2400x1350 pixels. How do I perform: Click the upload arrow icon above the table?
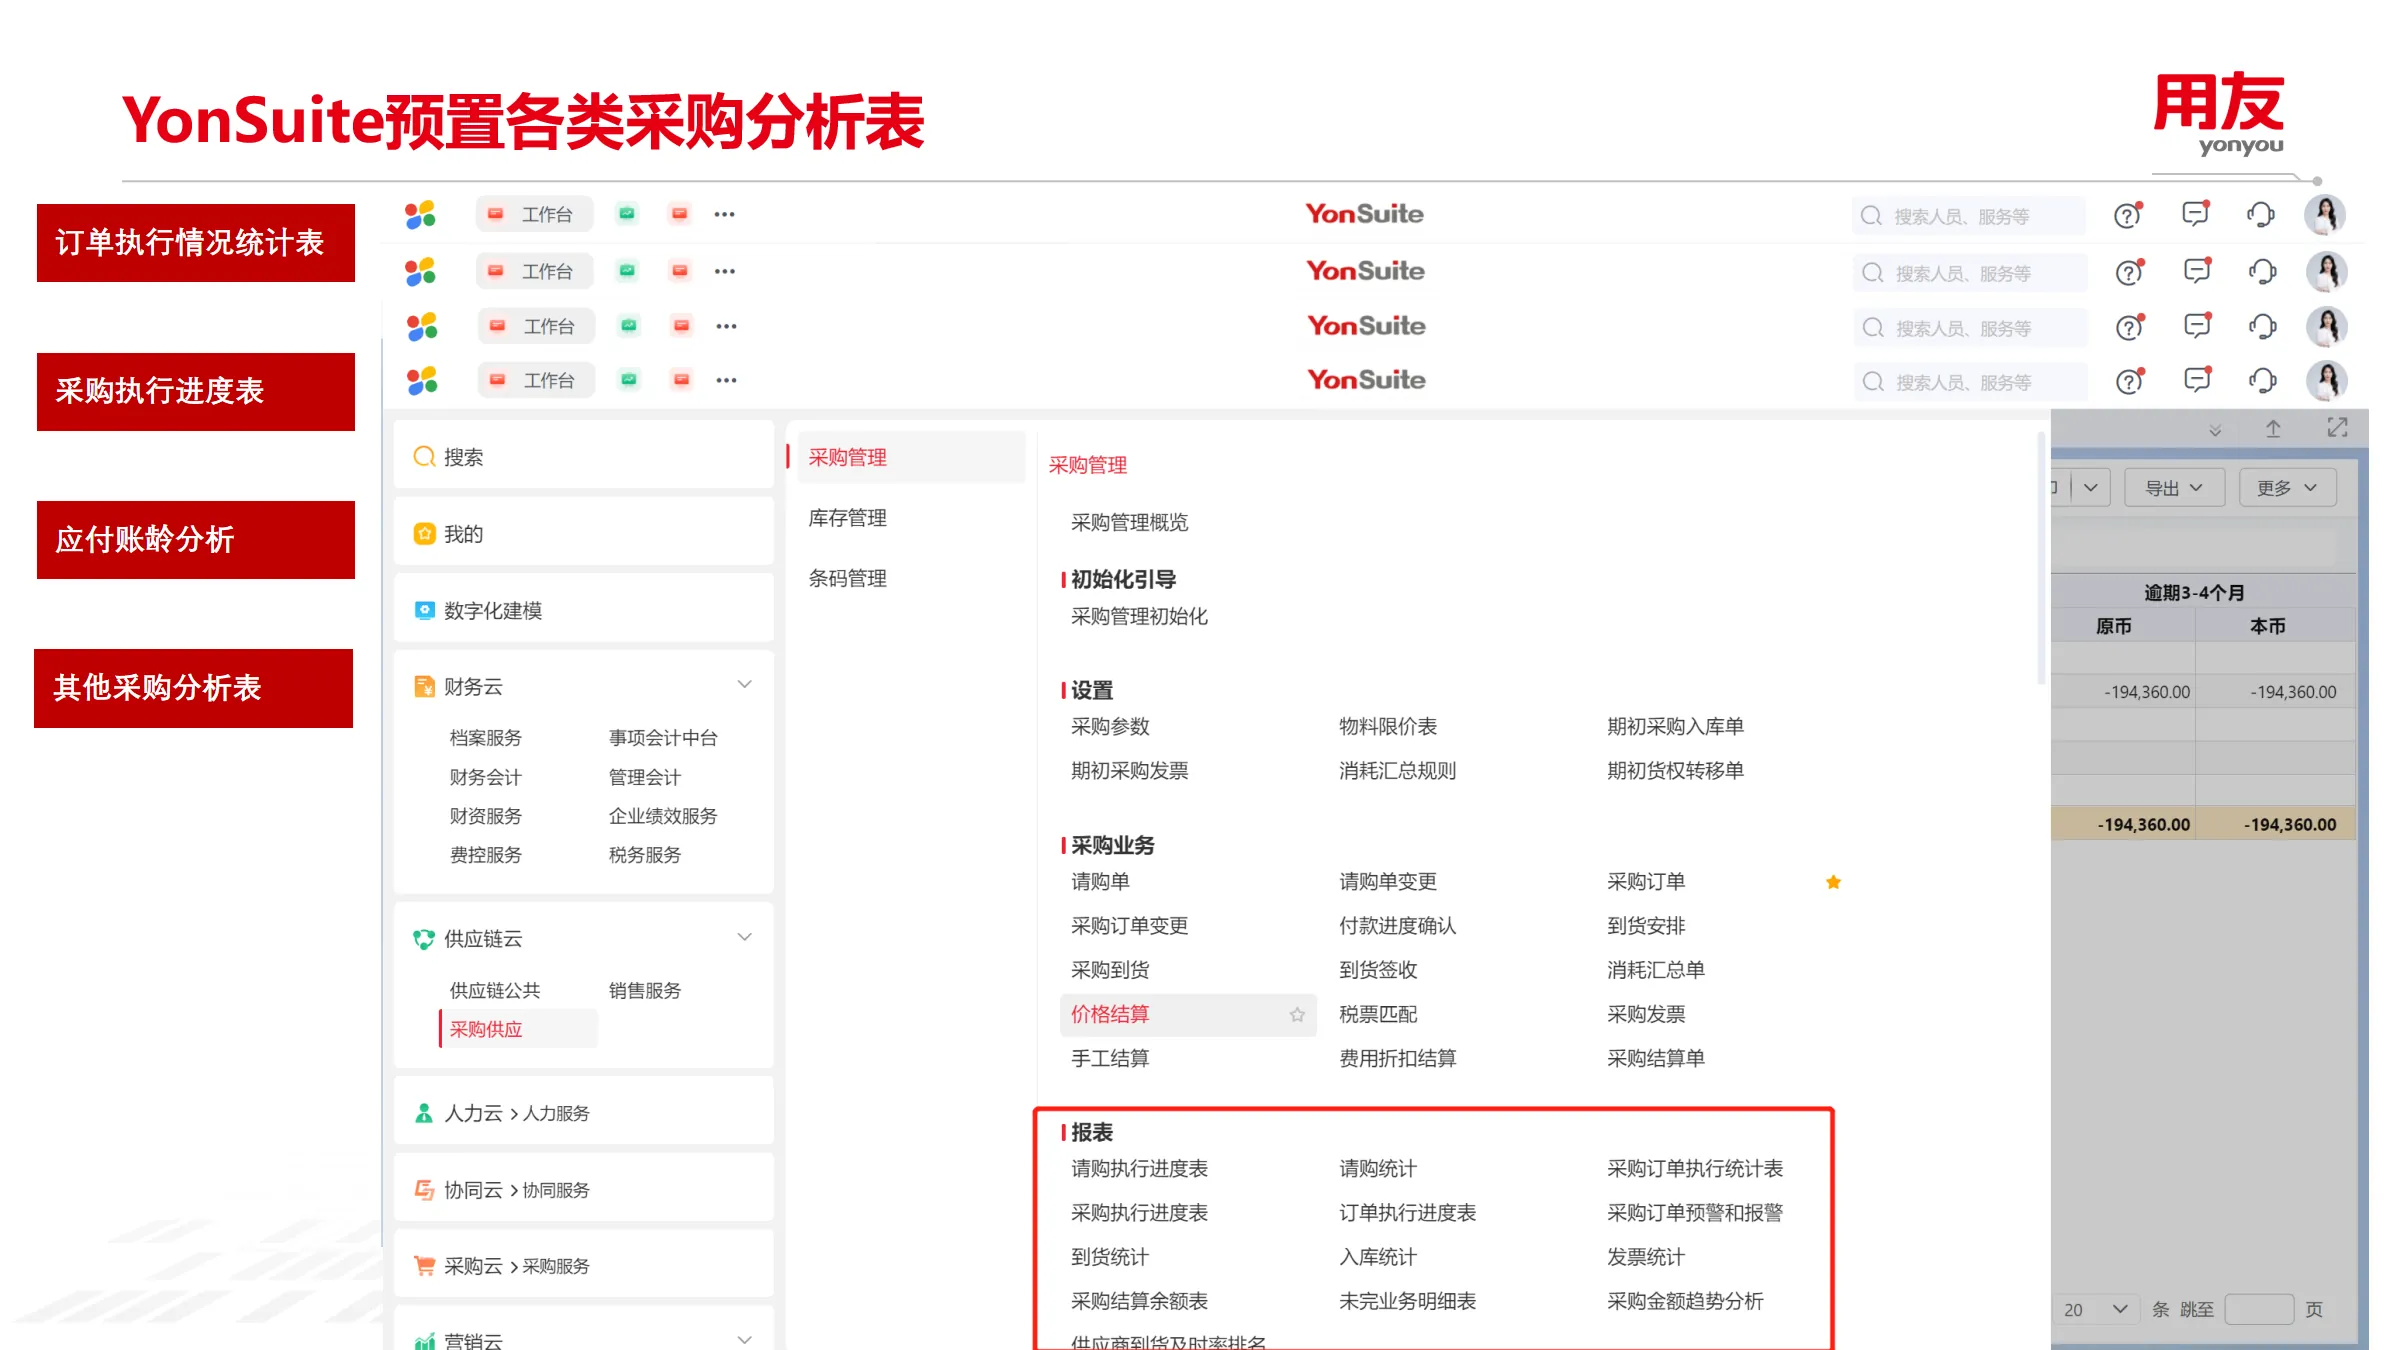2273,429
